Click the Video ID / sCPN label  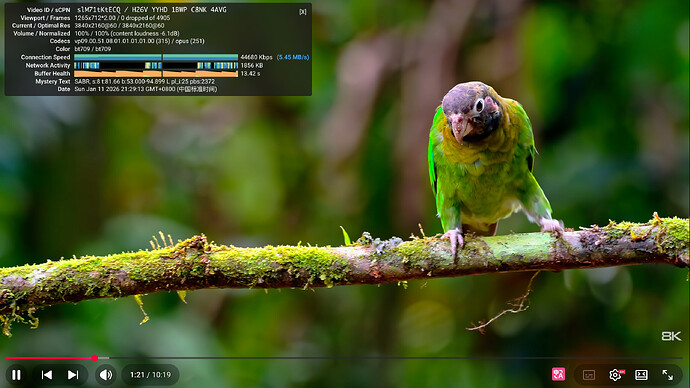pyautogui.click(x=48, y=10)
